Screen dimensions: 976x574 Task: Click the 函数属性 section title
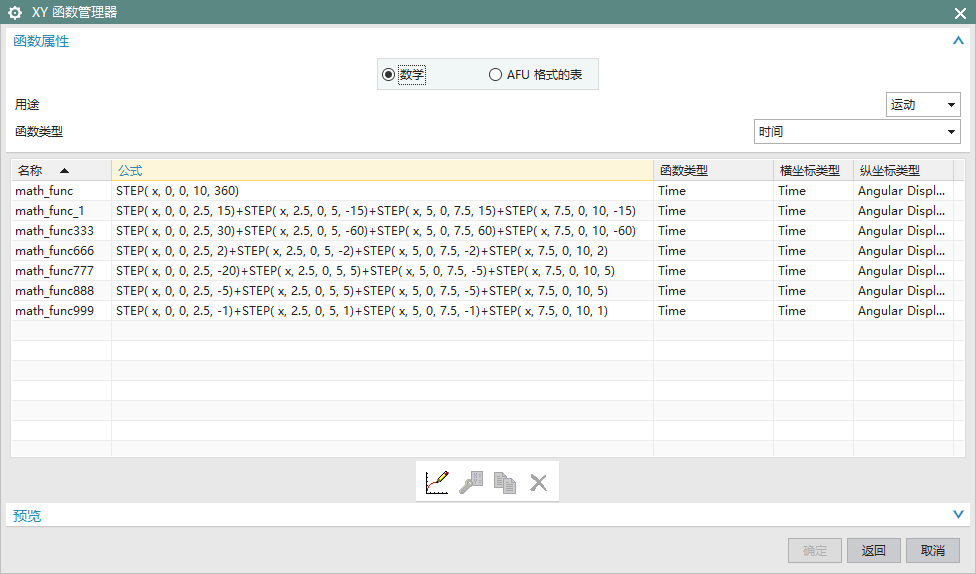click(x=41, y=41)
